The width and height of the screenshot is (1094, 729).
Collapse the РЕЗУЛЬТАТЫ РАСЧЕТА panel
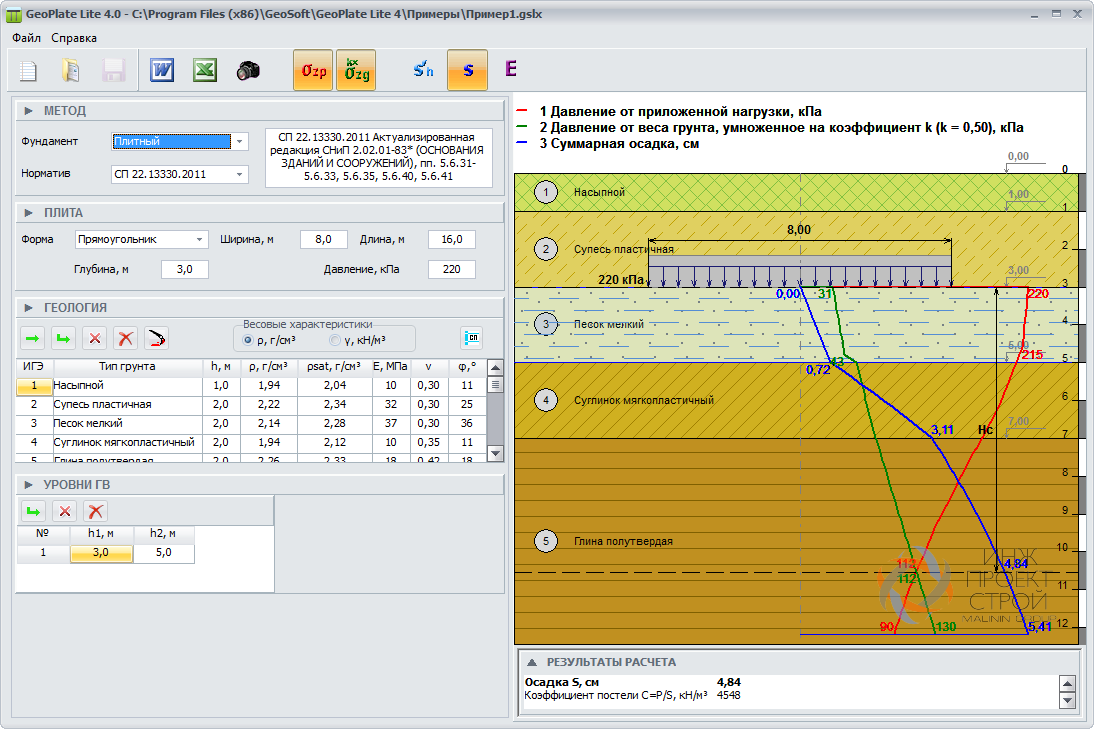532,662
